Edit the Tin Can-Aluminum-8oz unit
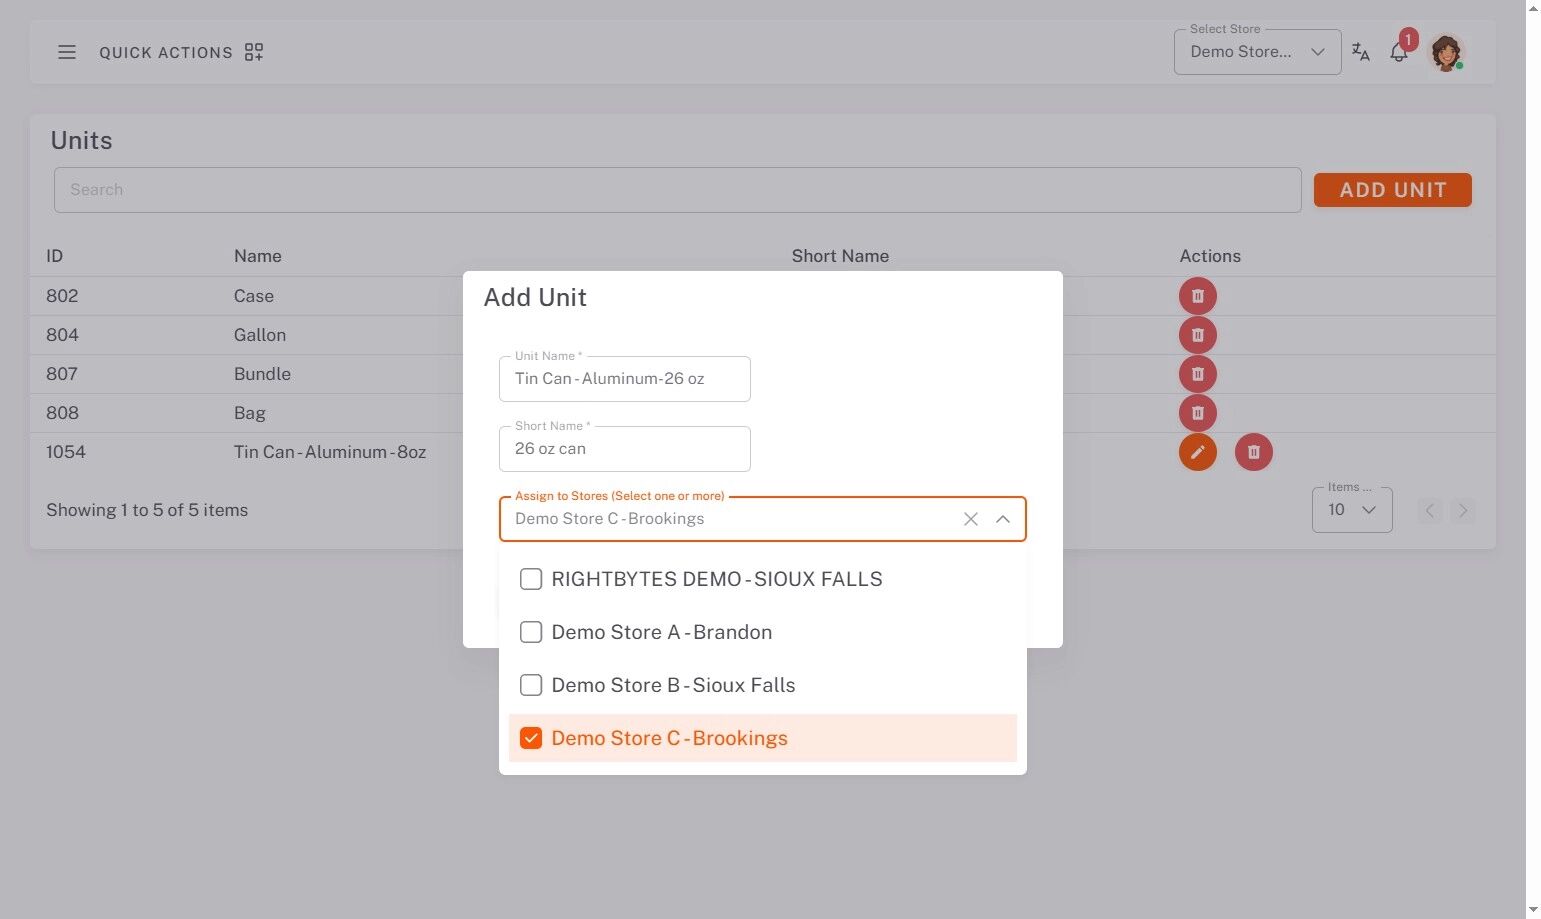 [x=1197, y=452]
